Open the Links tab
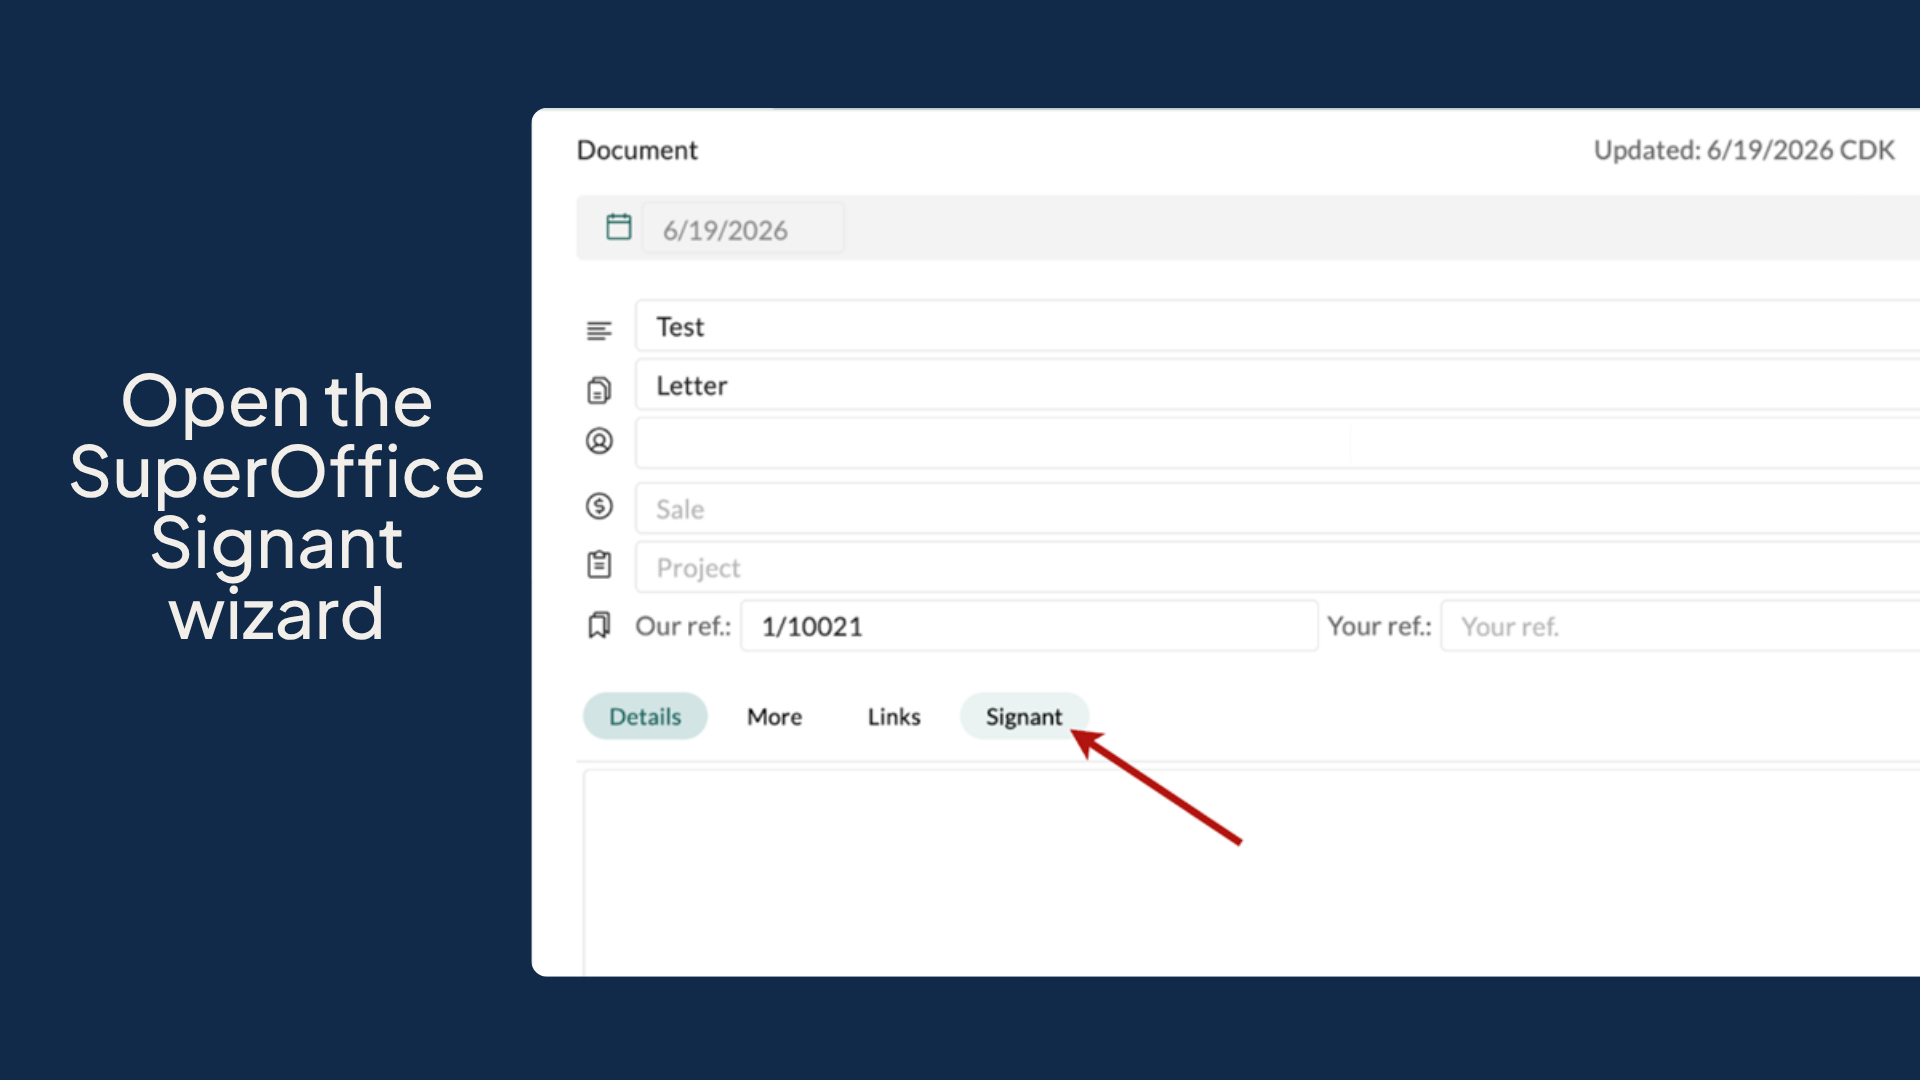 [x=894, y=717]
